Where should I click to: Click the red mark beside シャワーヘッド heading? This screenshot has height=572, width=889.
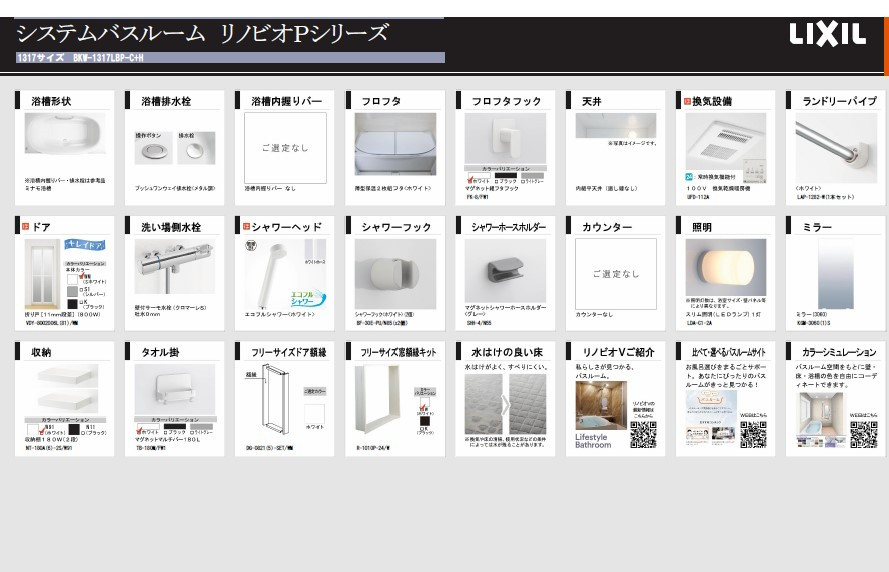[x=245, y=227]
